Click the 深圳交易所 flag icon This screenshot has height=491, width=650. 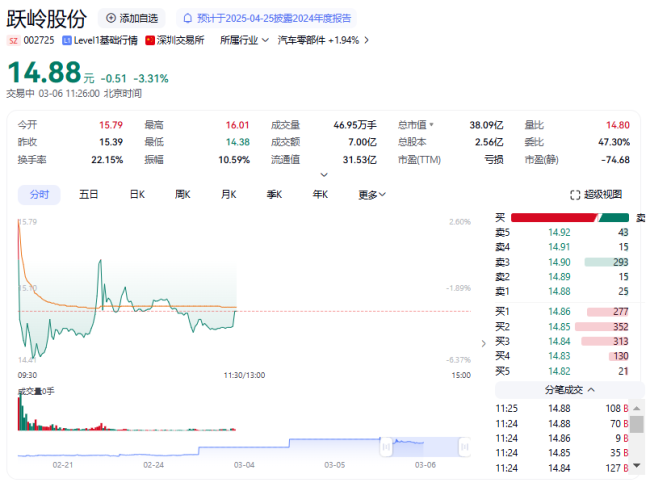click(150, 41)
